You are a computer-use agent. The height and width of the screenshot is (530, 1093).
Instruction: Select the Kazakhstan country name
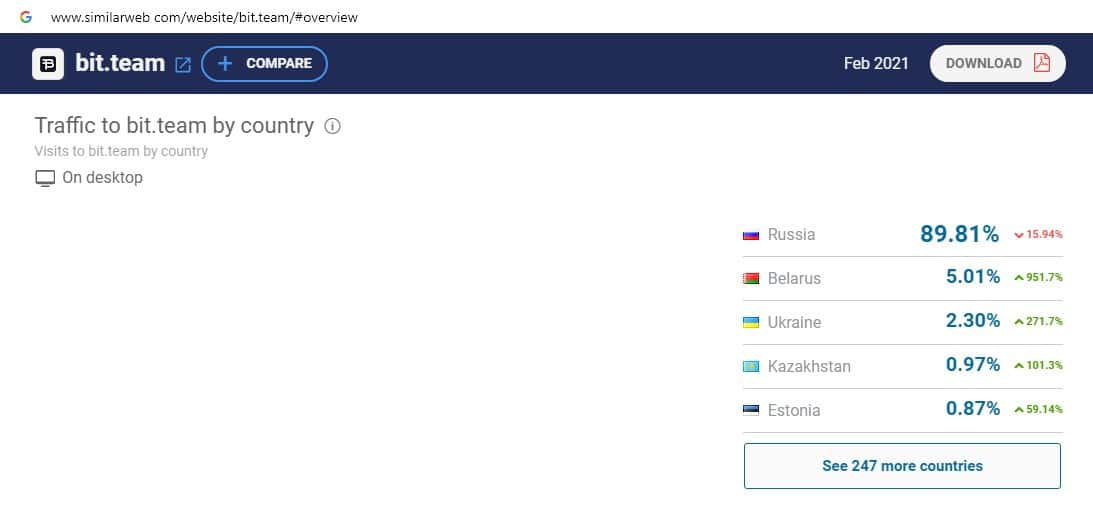809,366
